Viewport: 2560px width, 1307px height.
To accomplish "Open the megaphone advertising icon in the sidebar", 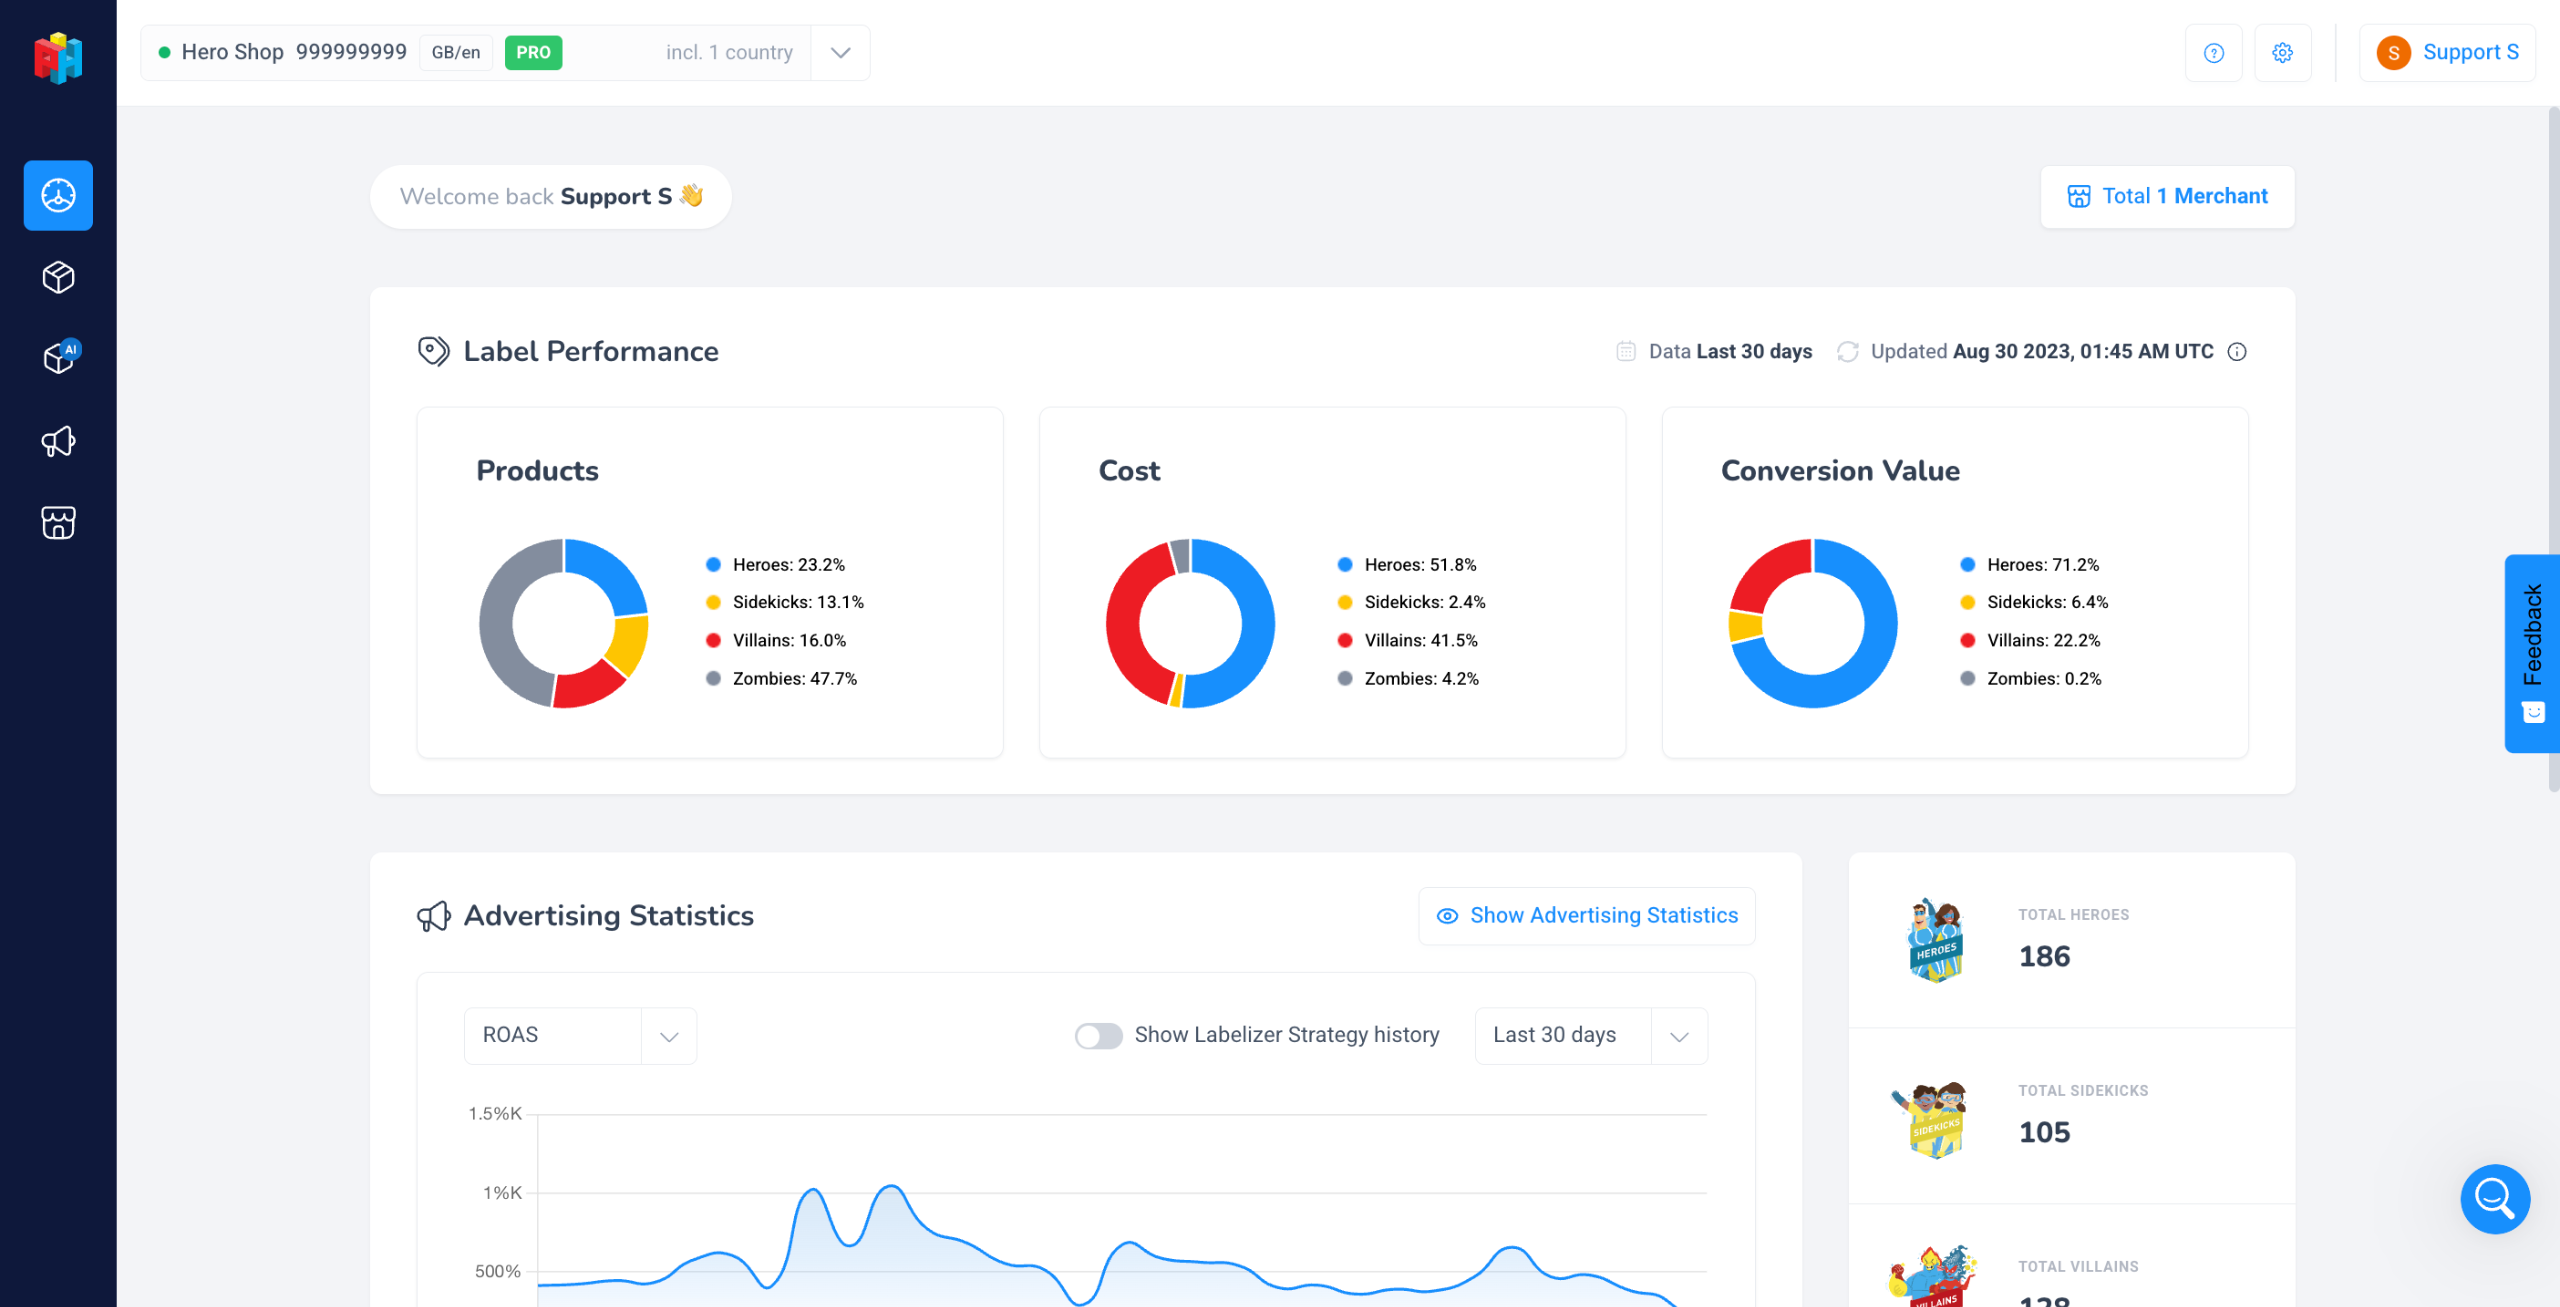I will 58,441.
